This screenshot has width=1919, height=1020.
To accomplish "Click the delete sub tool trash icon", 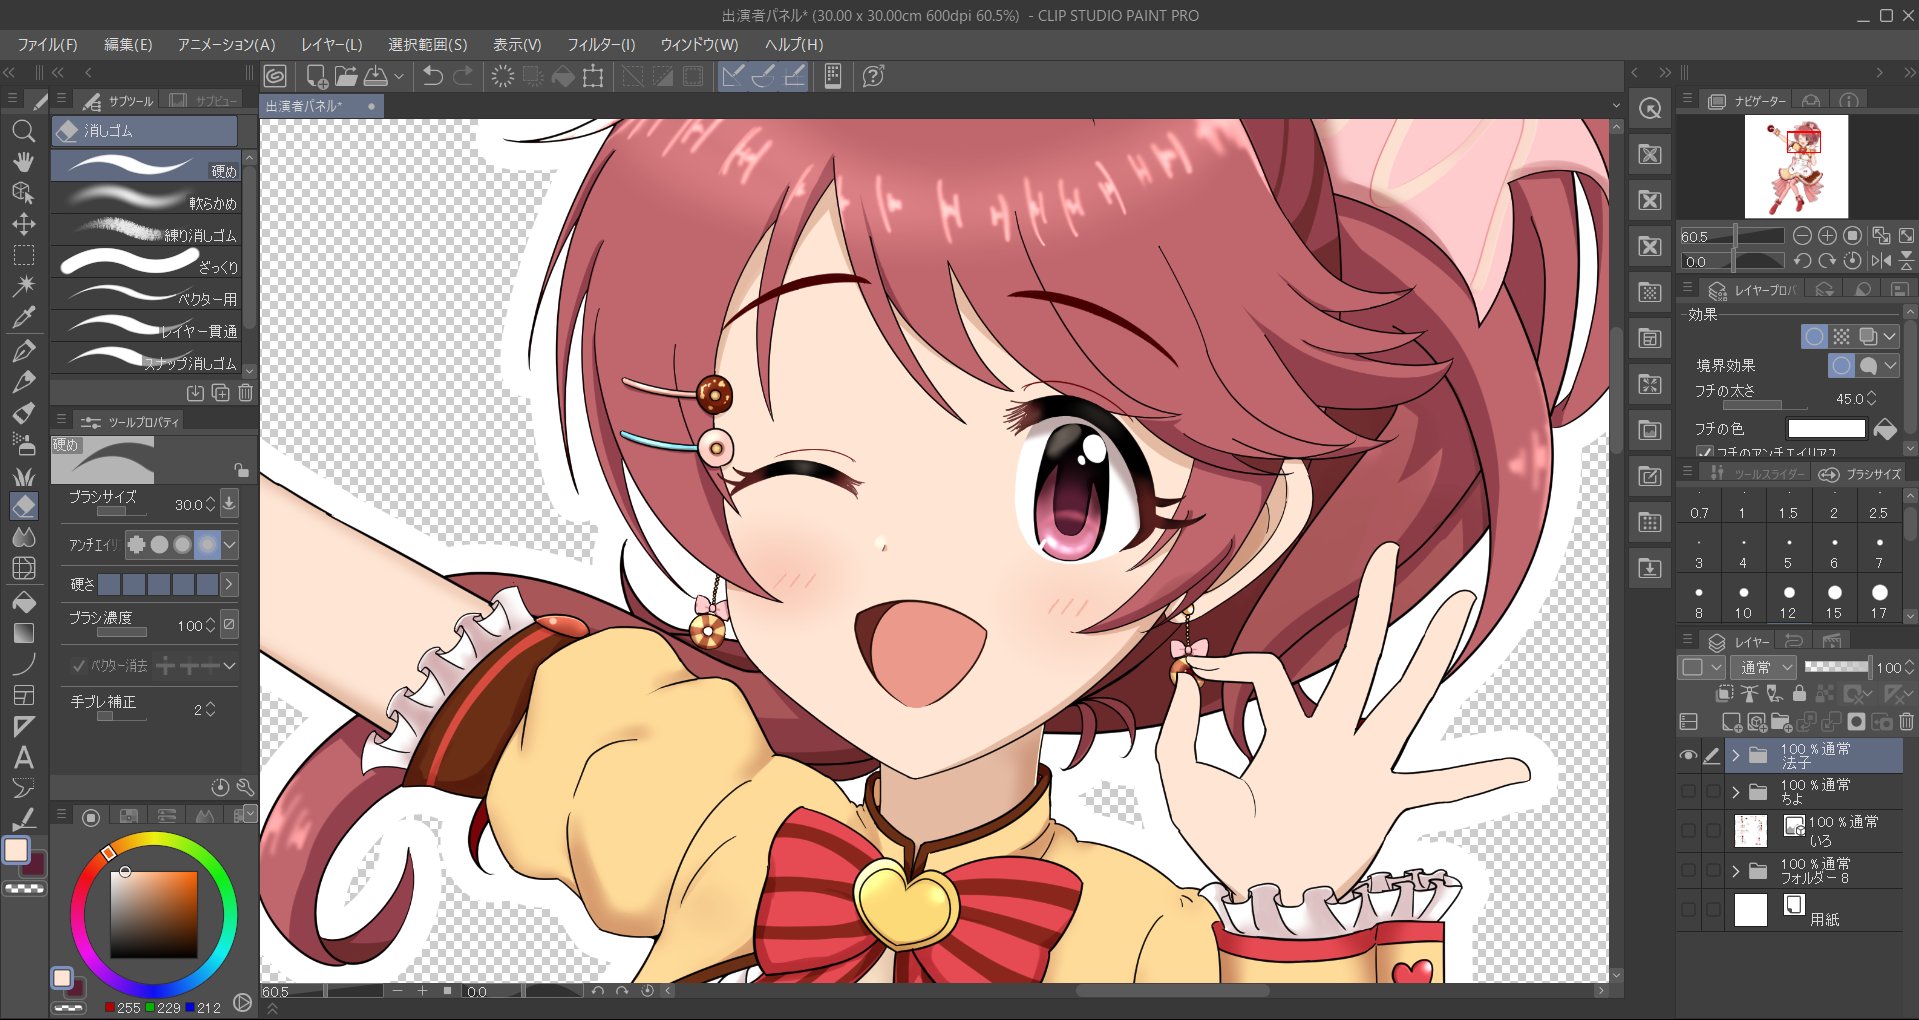I will pos(245,393).
